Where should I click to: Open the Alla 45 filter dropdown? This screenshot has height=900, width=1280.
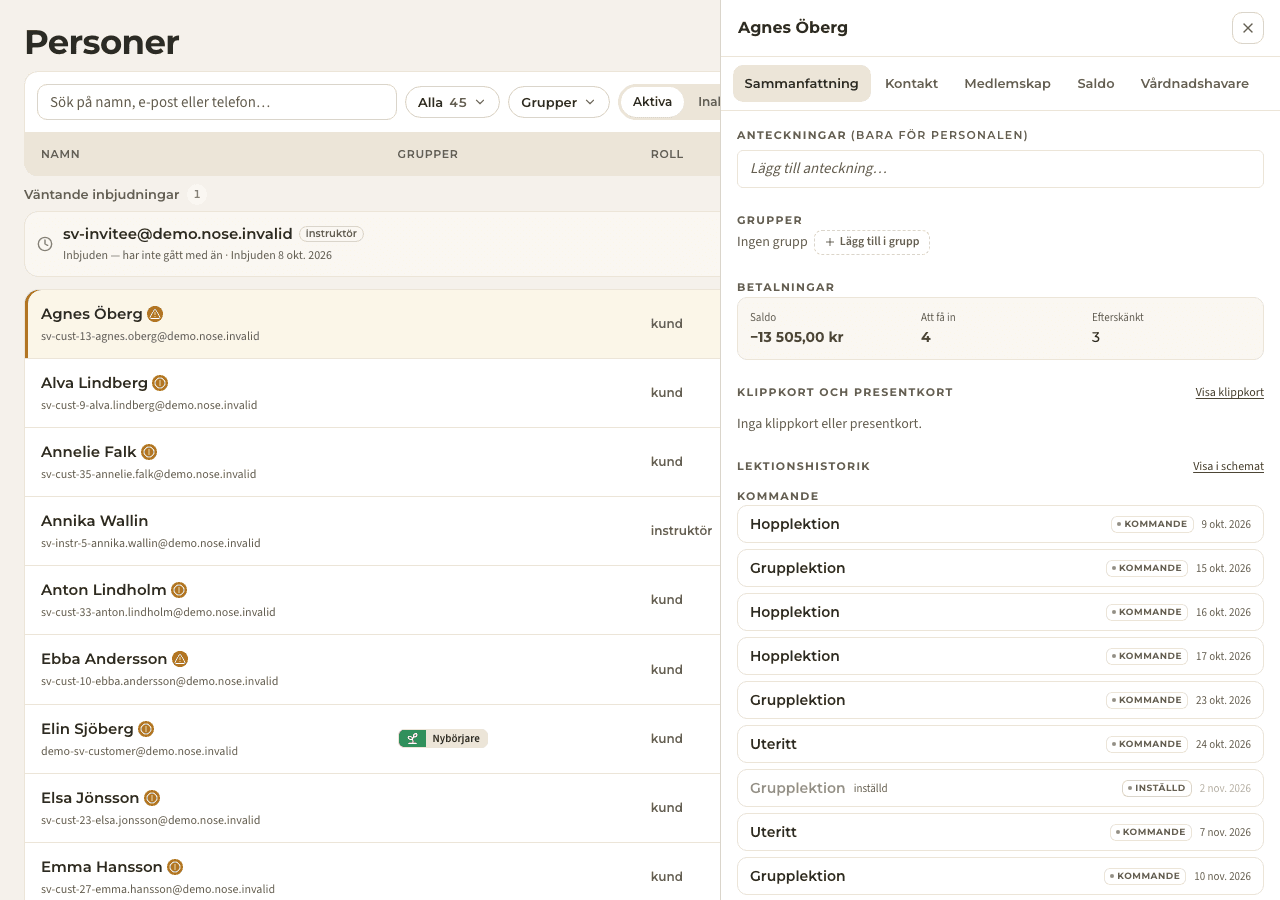[x=452, y=102]
